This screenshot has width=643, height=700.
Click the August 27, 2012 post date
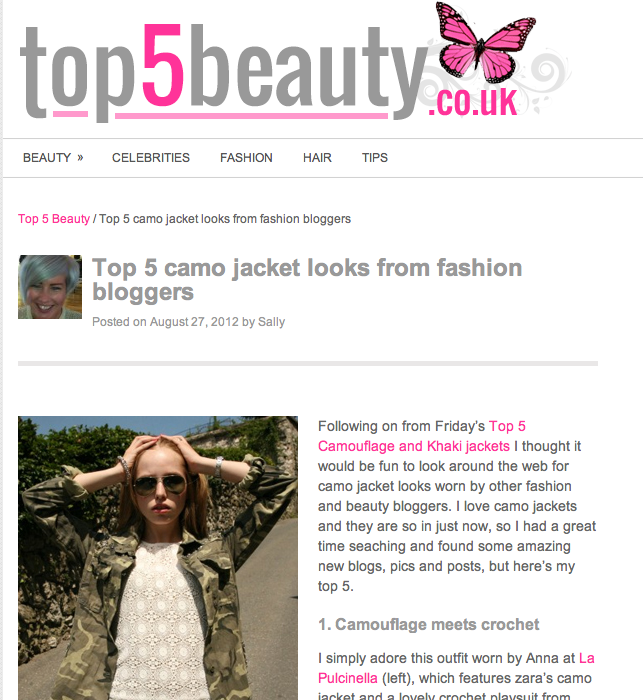tap(194, 322)
